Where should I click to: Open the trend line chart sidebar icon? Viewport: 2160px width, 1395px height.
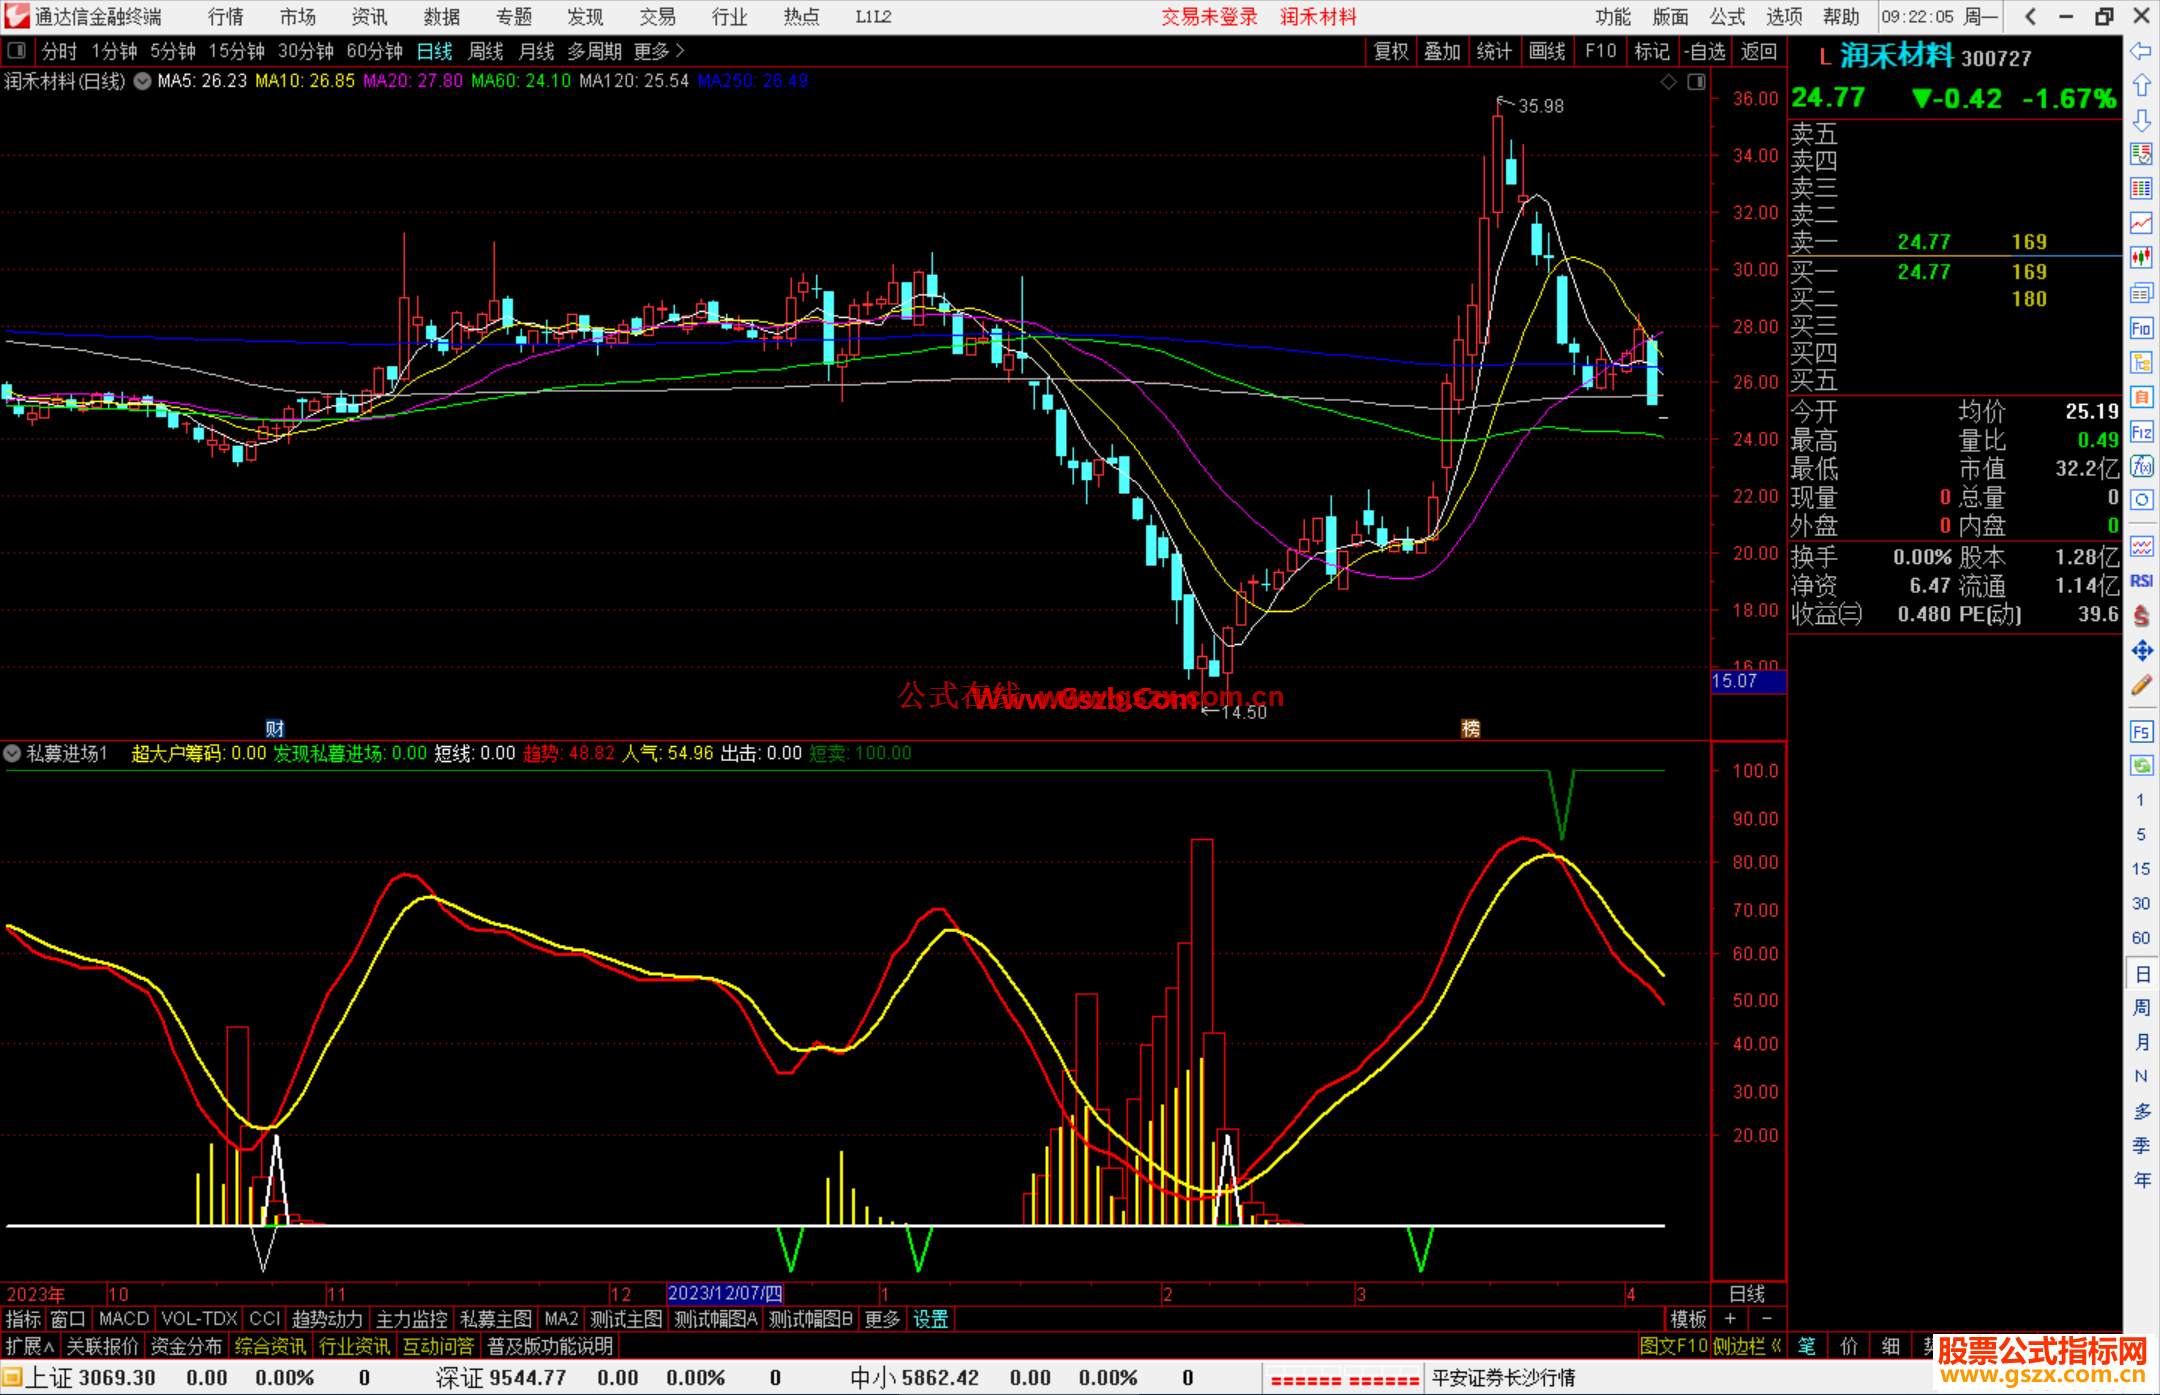(2141, 223)
